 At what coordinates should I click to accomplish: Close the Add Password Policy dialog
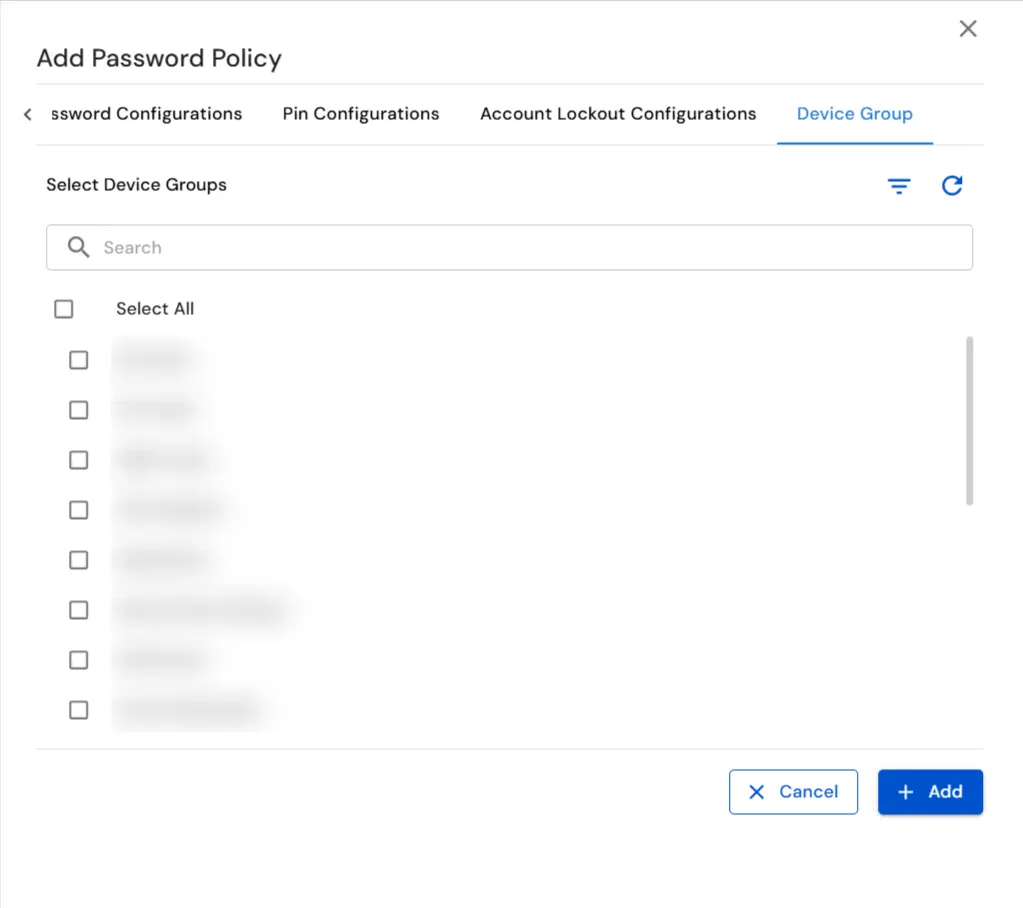(x=966, y=28)
